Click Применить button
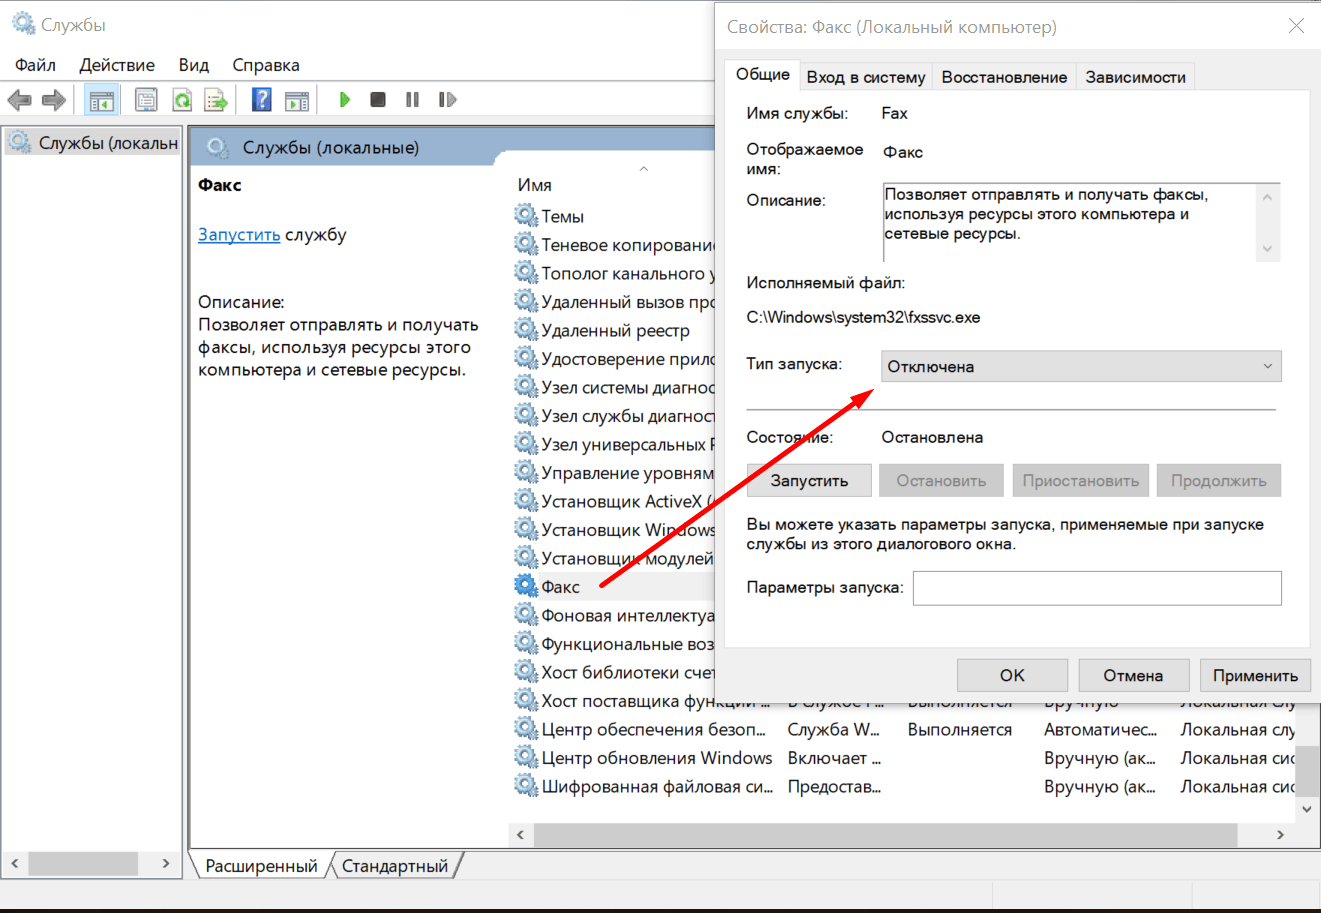 (x=1255, y=675)
